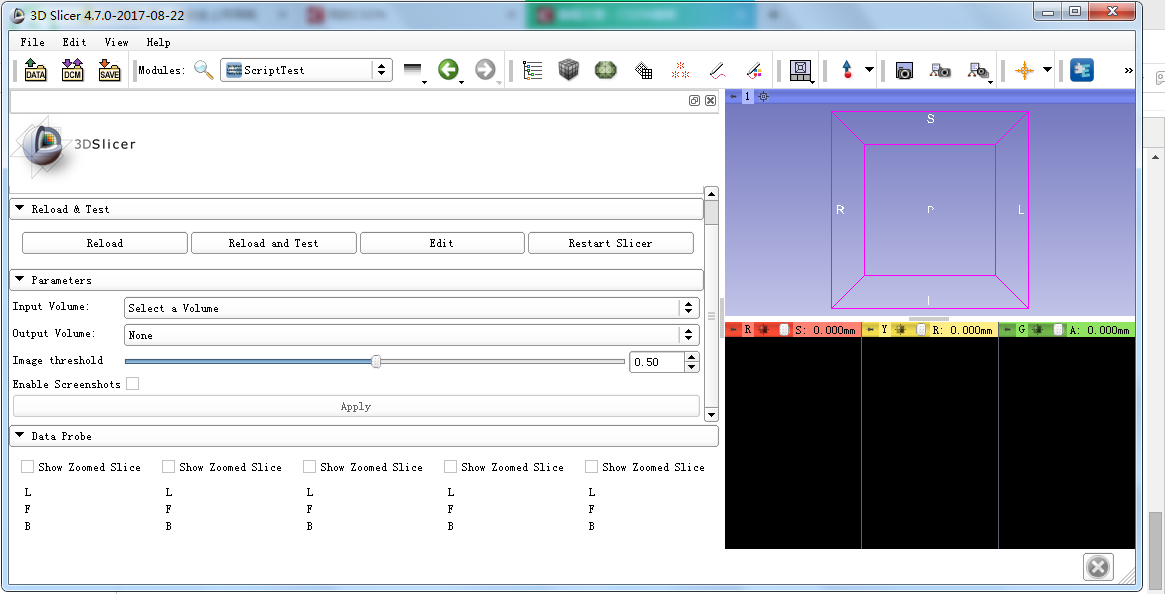Open the crosshair options dropdown arrow

[x=1048, y=70]
